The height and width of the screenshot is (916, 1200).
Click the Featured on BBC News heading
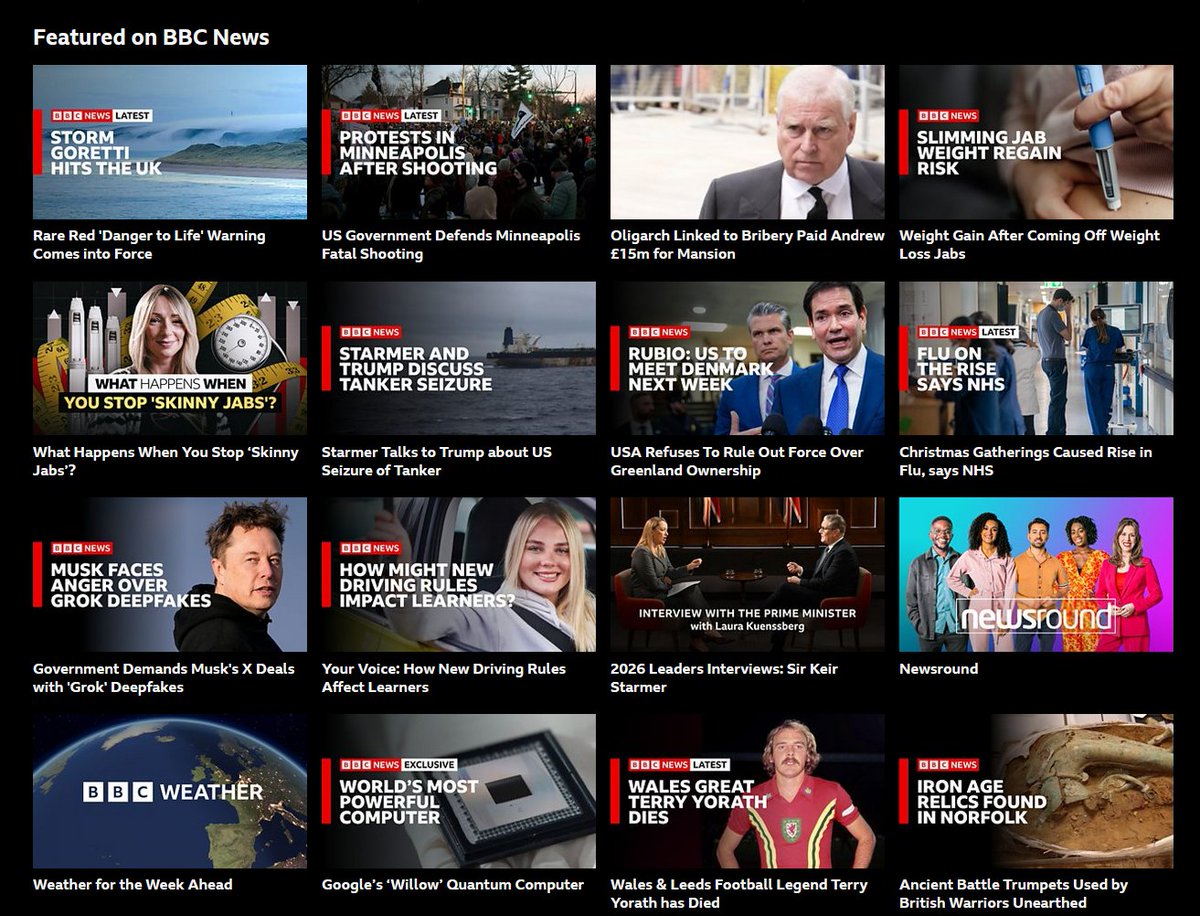click(151, 37)
